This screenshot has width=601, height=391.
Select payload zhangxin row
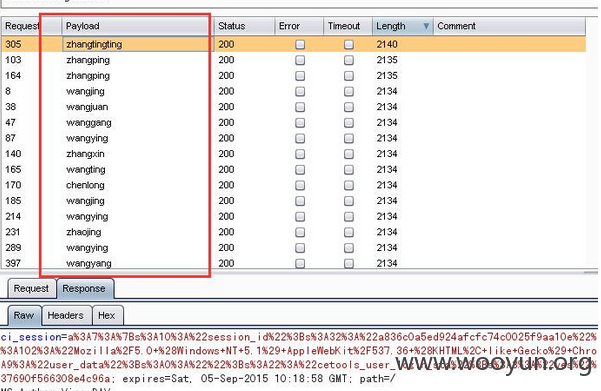coord(85,154)
